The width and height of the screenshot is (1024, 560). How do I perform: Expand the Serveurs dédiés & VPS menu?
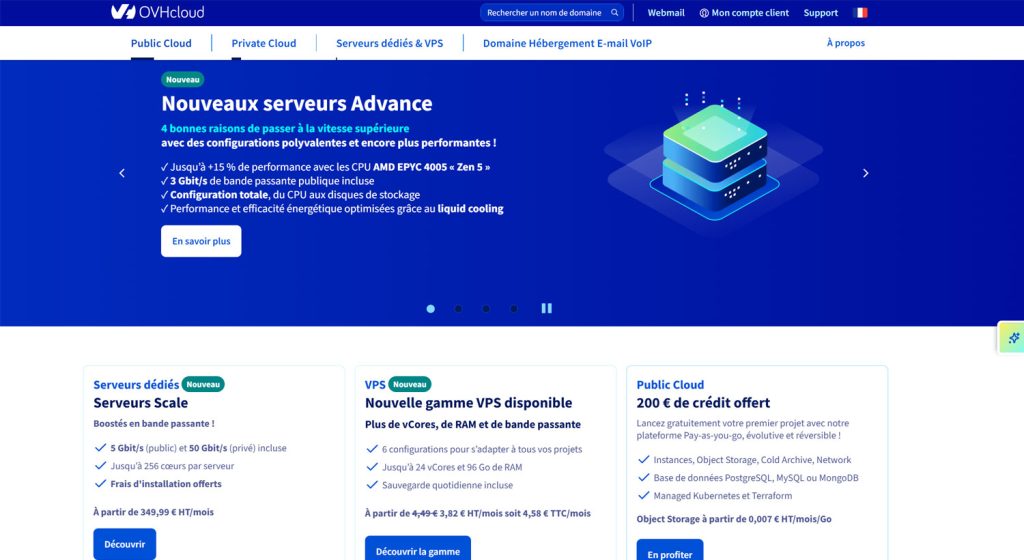click(389, 43)
